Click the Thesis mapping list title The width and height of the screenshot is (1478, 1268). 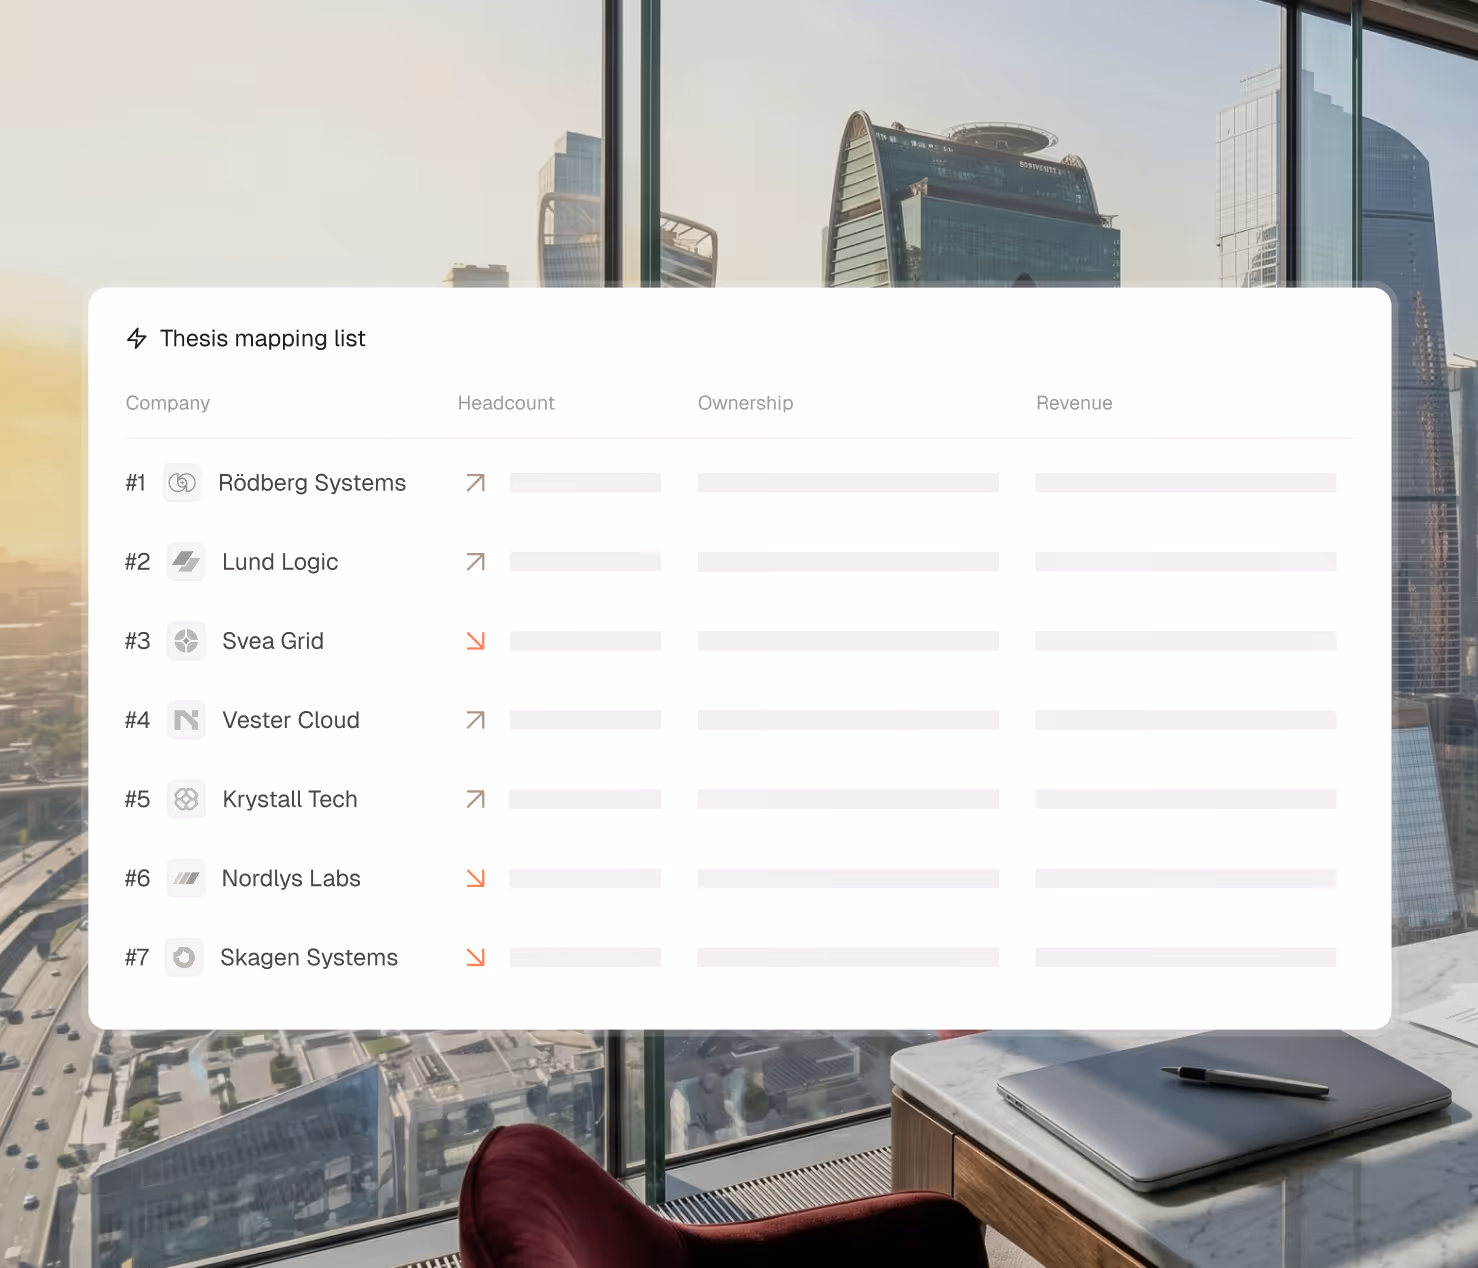point(263,339)
